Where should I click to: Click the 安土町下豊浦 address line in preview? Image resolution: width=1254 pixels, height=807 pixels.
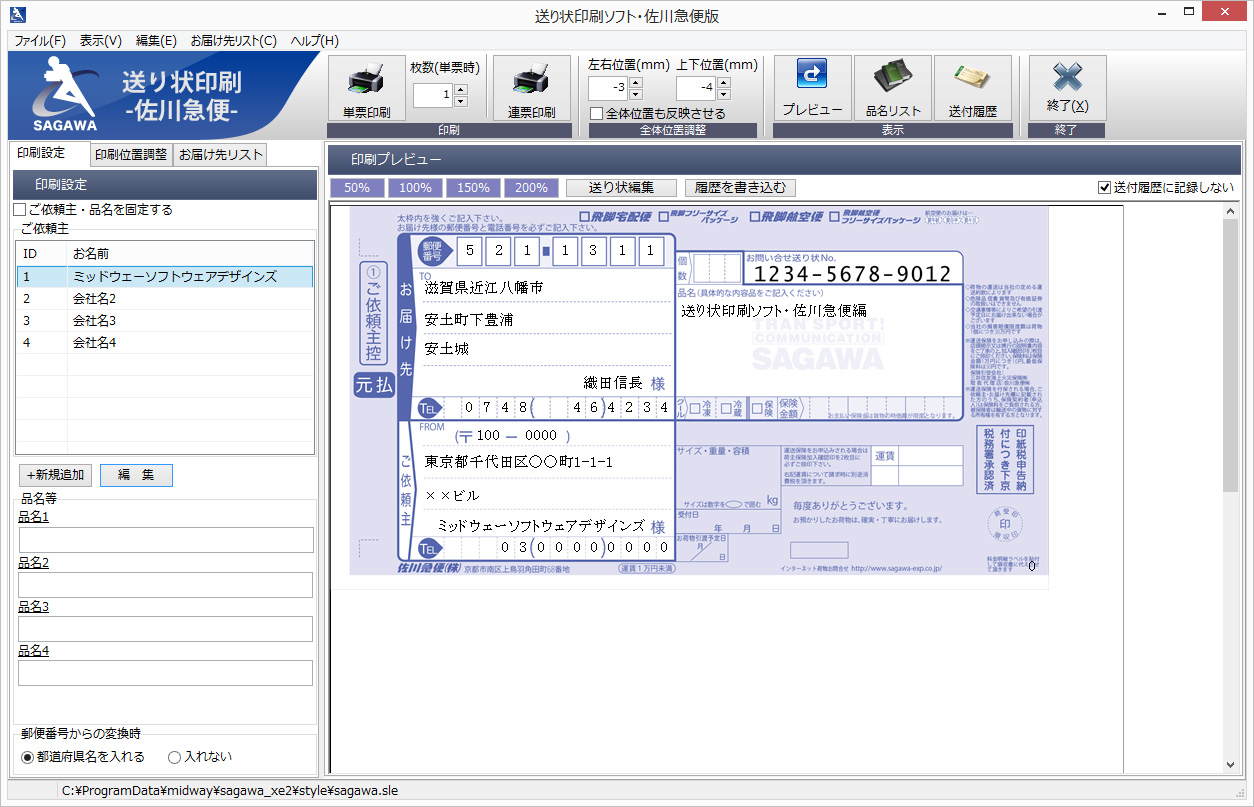click(x=469, y=320)
